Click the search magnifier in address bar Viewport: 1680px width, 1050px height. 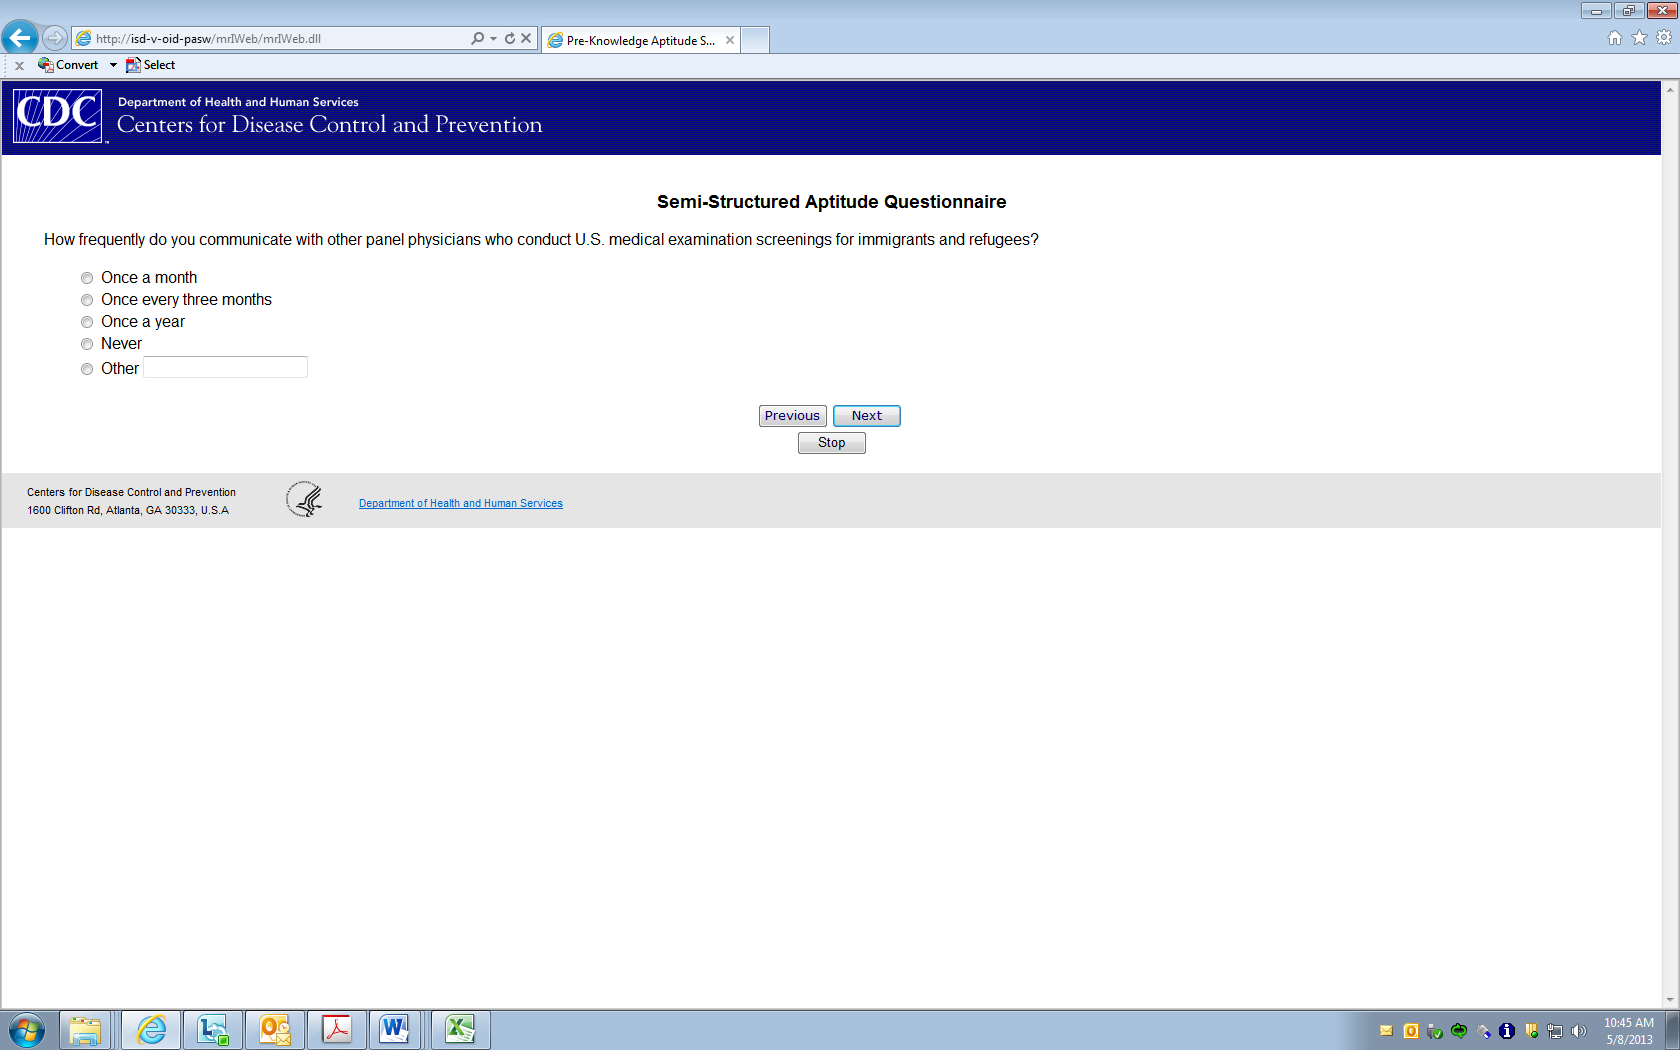coord(477,38)
